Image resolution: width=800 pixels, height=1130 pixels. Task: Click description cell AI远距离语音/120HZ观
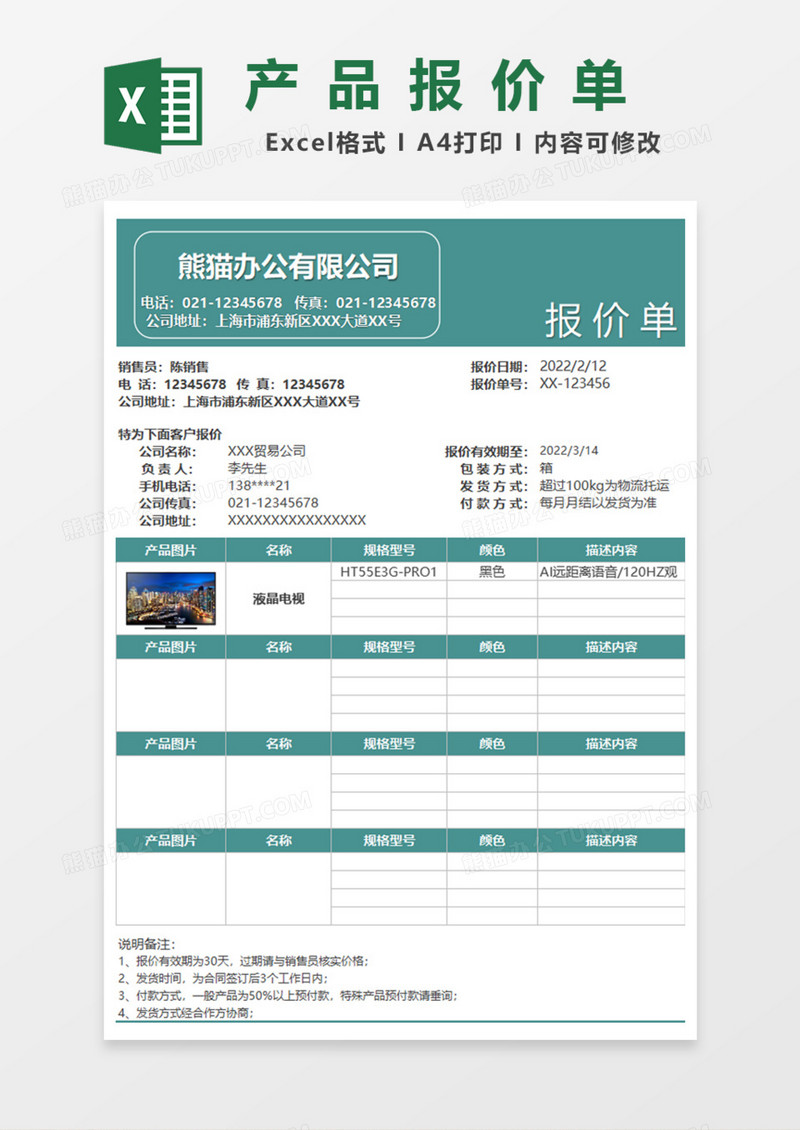[x=611, y=572]
